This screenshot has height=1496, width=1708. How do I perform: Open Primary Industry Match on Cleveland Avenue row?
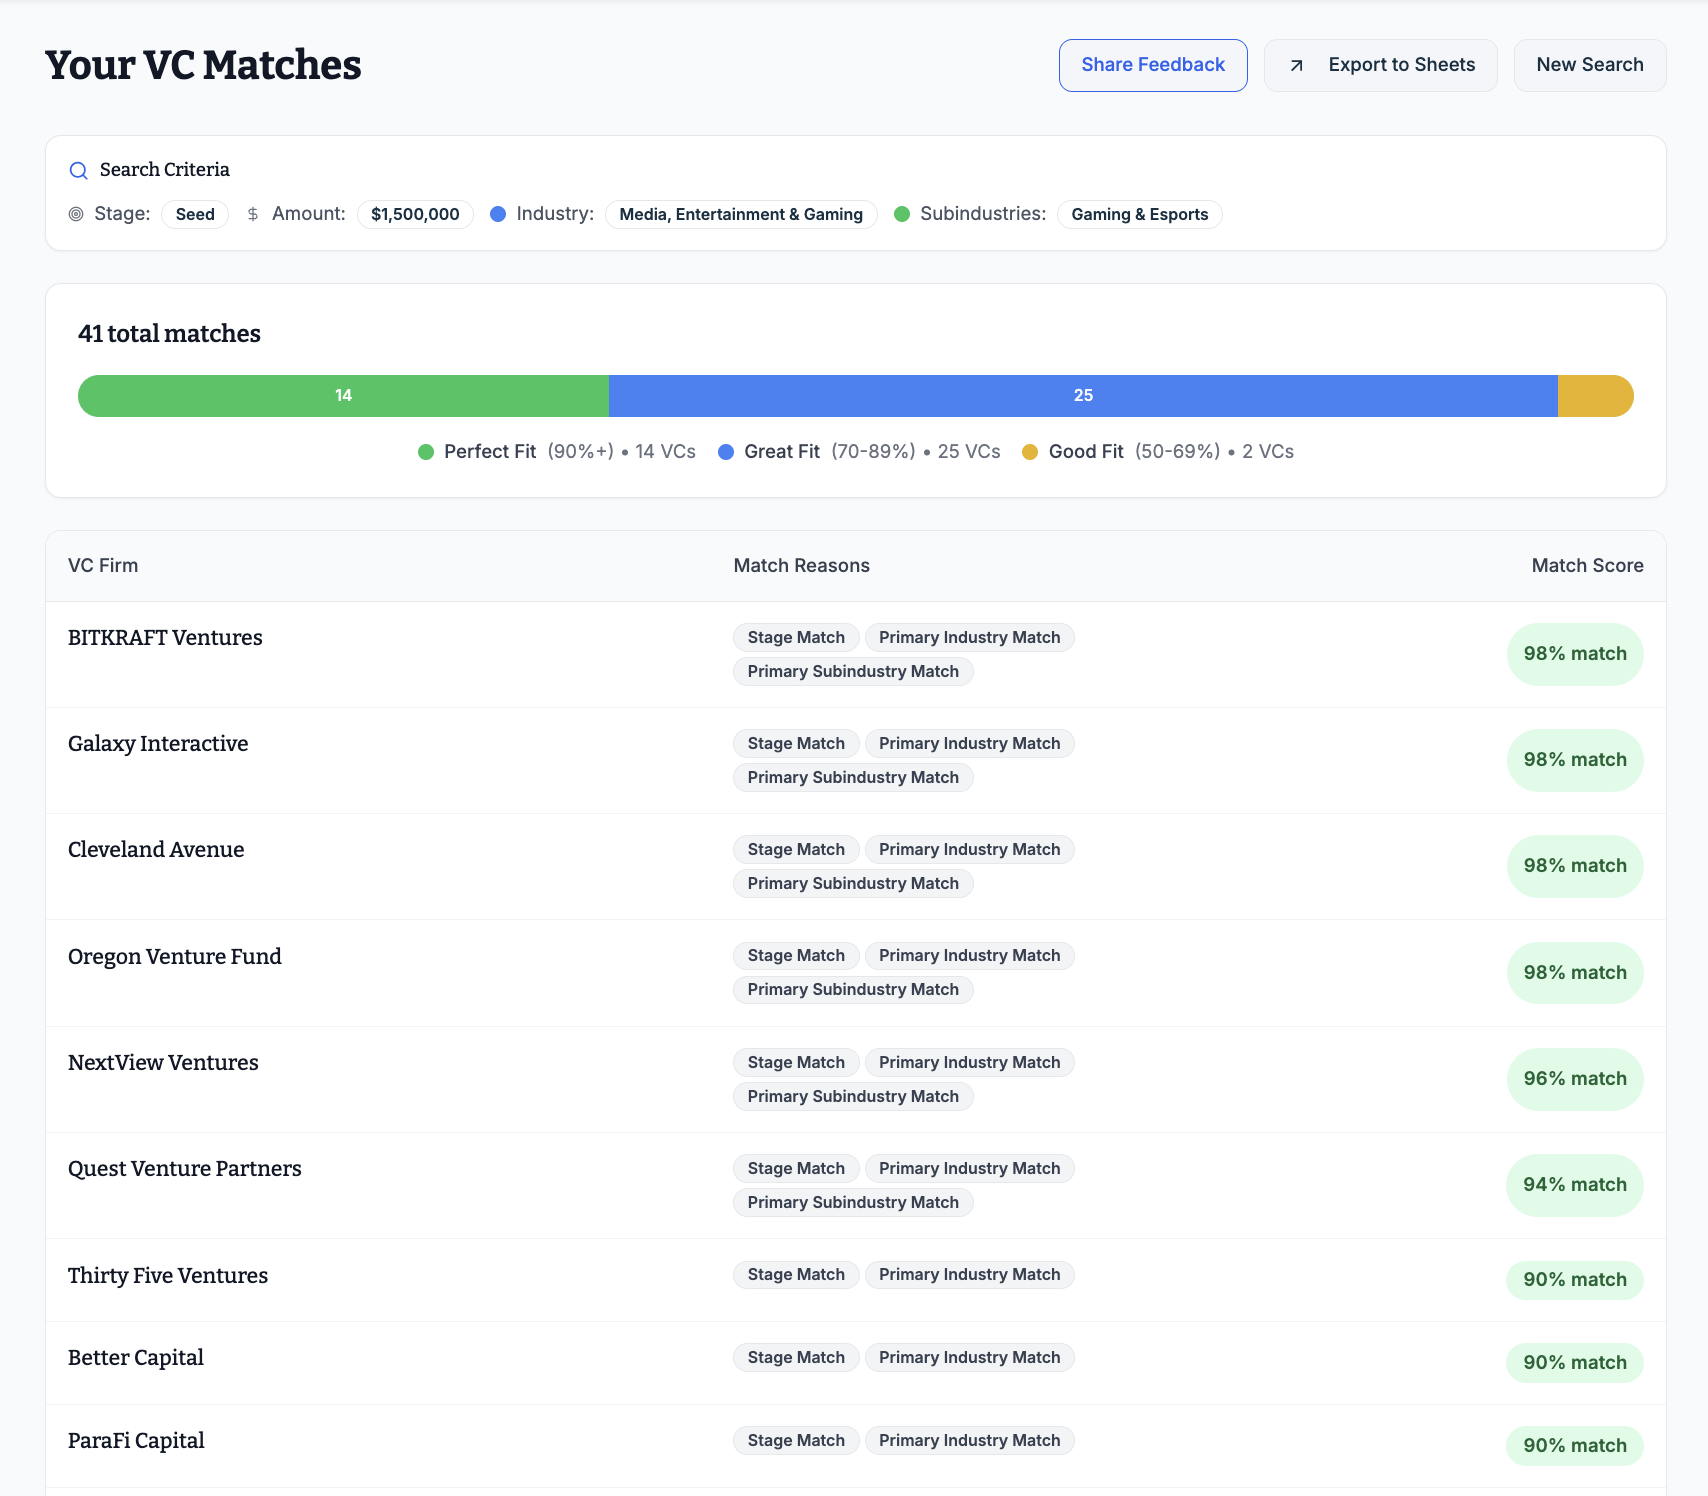pyautogui.click(x=969, y=849)
